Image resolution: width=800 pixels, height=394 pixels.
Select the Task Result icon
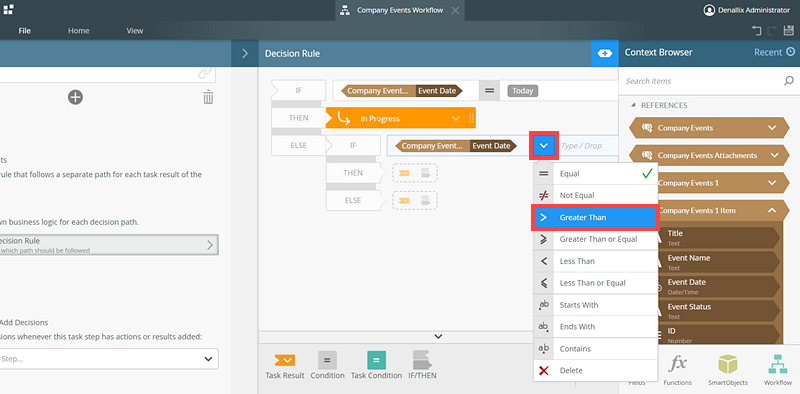coord(285,360)
